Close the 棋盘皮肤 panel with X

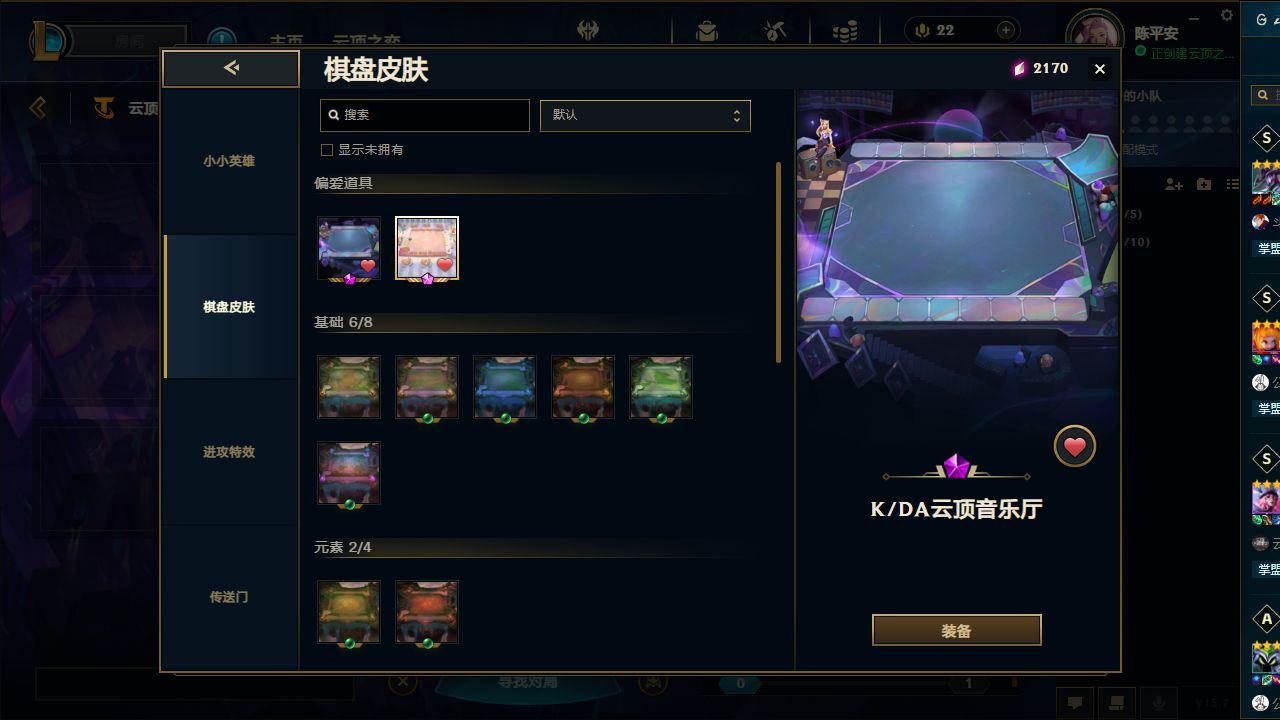click(x=1100, y=69)
